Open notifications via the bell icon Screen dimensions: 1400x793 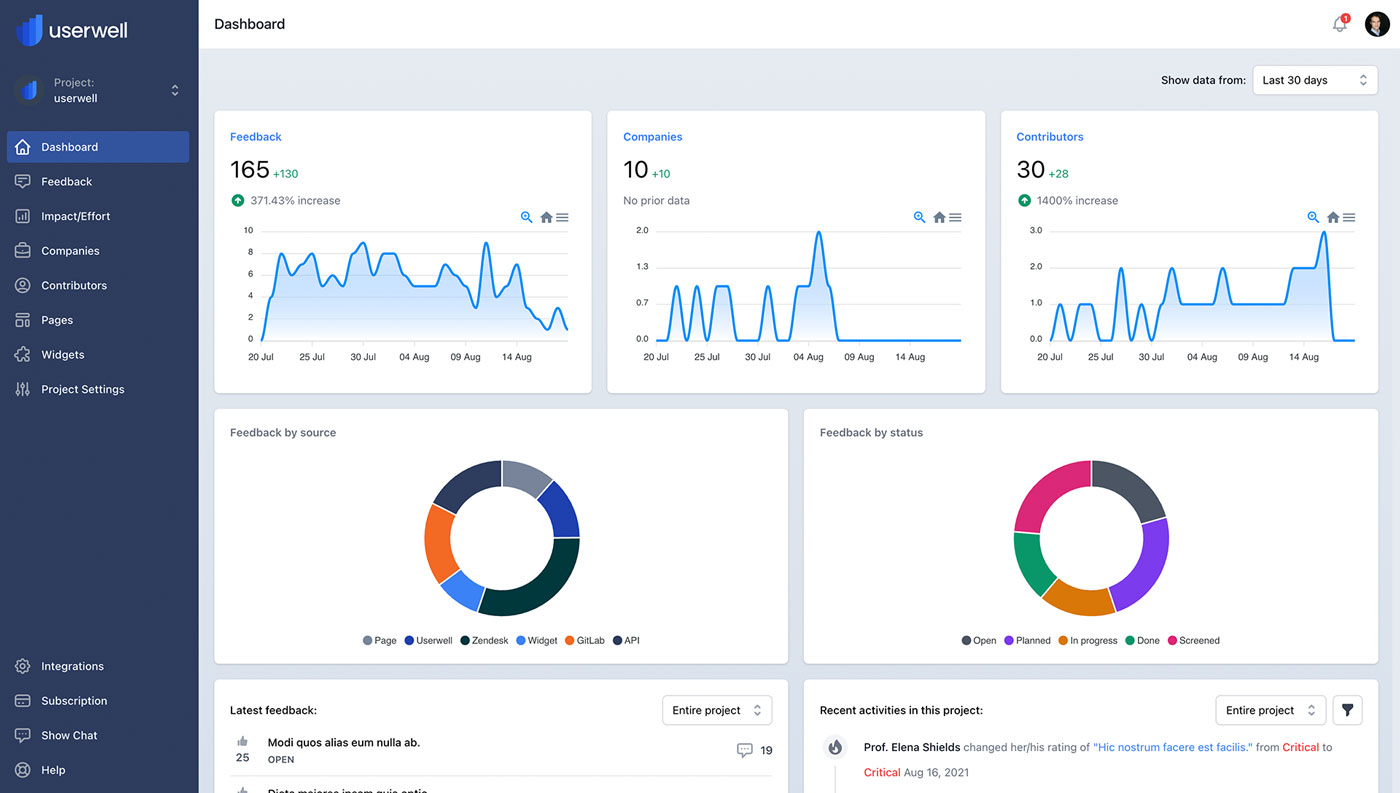click(1339, 23)
